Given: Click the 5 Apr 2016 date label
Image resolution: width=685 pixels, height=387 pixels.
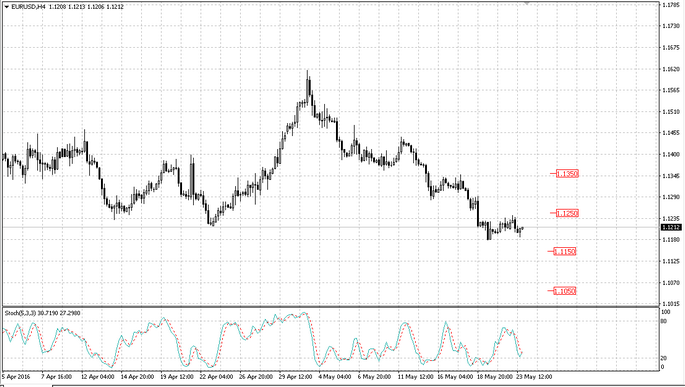Looking at the screenshot, I should (16, 377).
